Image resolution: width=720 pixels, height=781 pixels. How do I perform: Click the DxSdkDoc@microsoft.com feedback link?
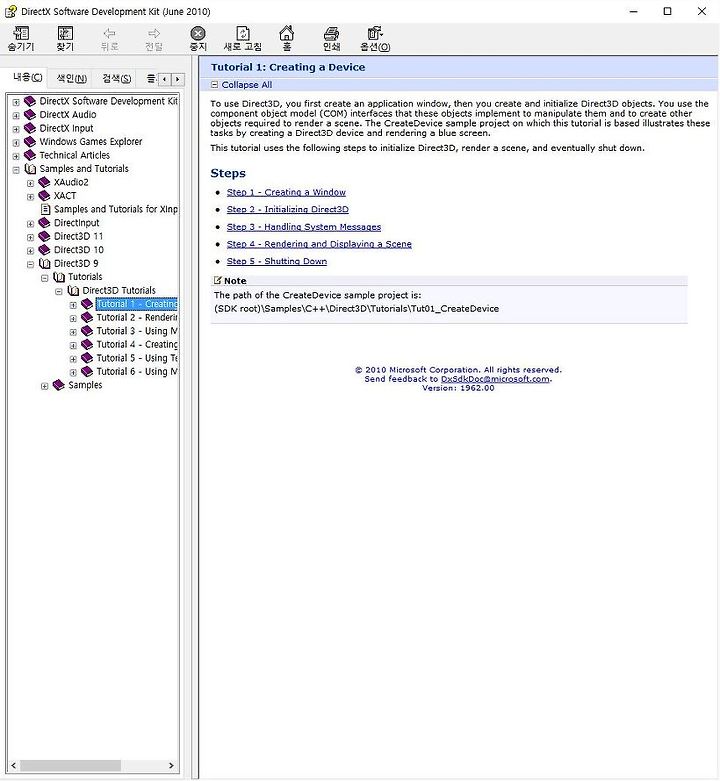coord(495,379)
